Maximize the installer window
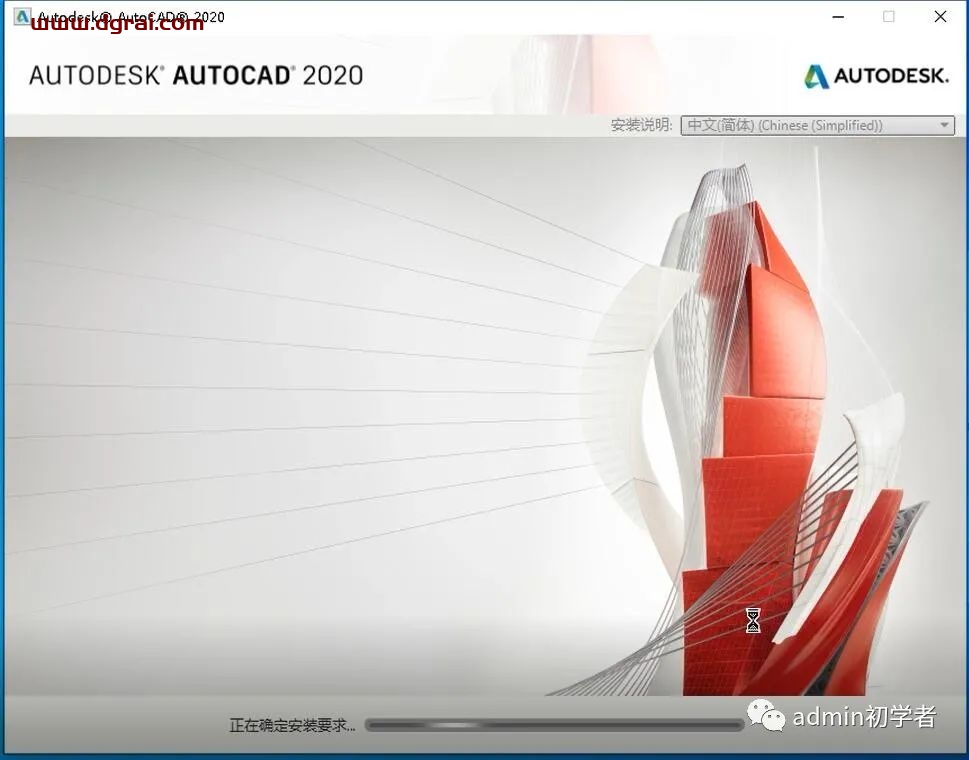 (888, 17)
